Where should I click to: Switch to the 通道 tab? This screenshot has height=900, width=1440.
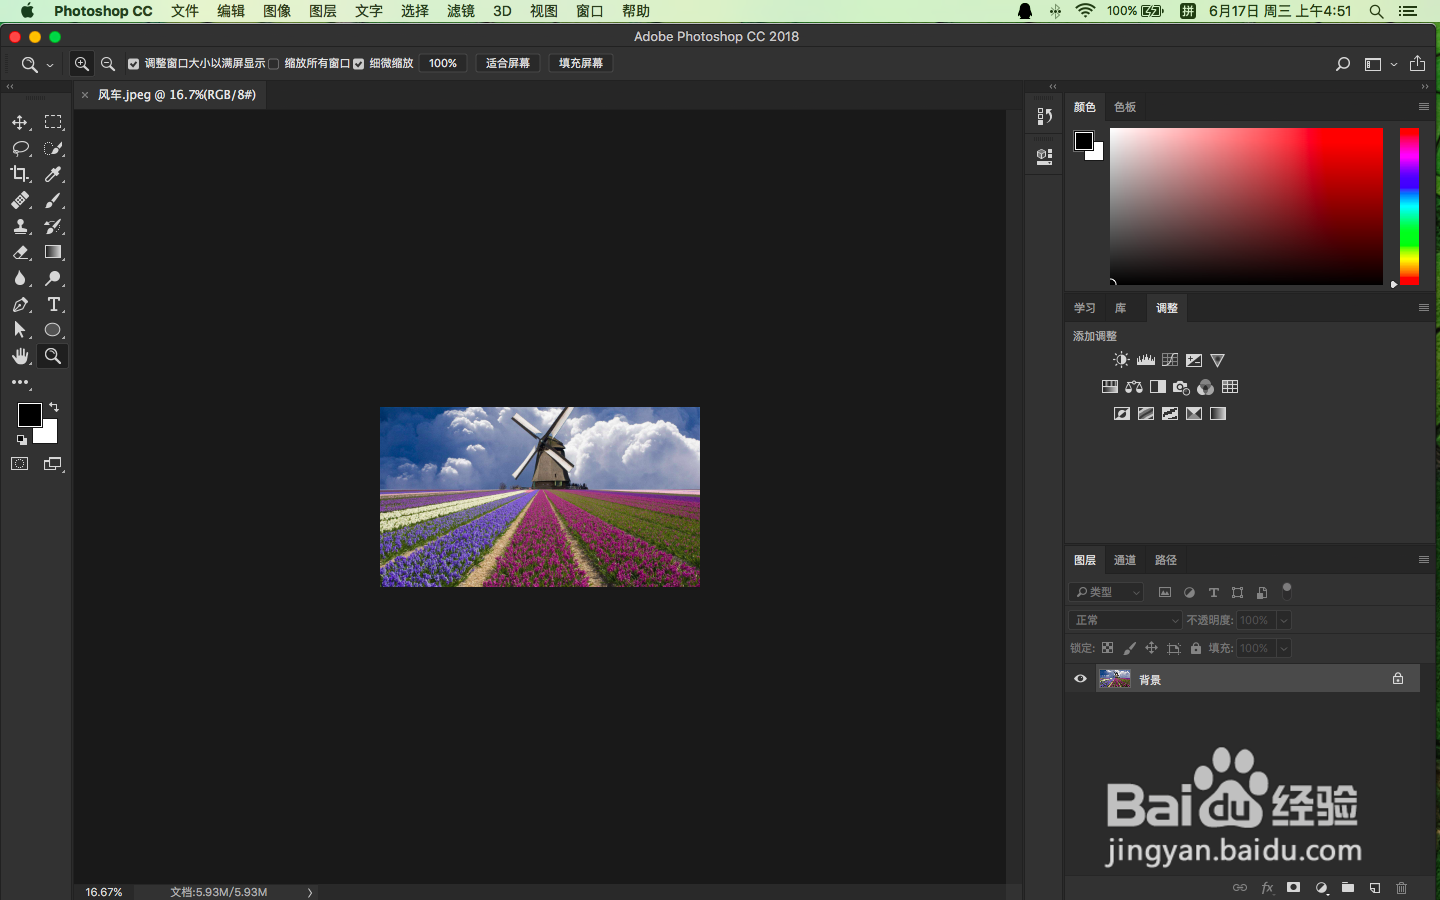pos(1124,560)
